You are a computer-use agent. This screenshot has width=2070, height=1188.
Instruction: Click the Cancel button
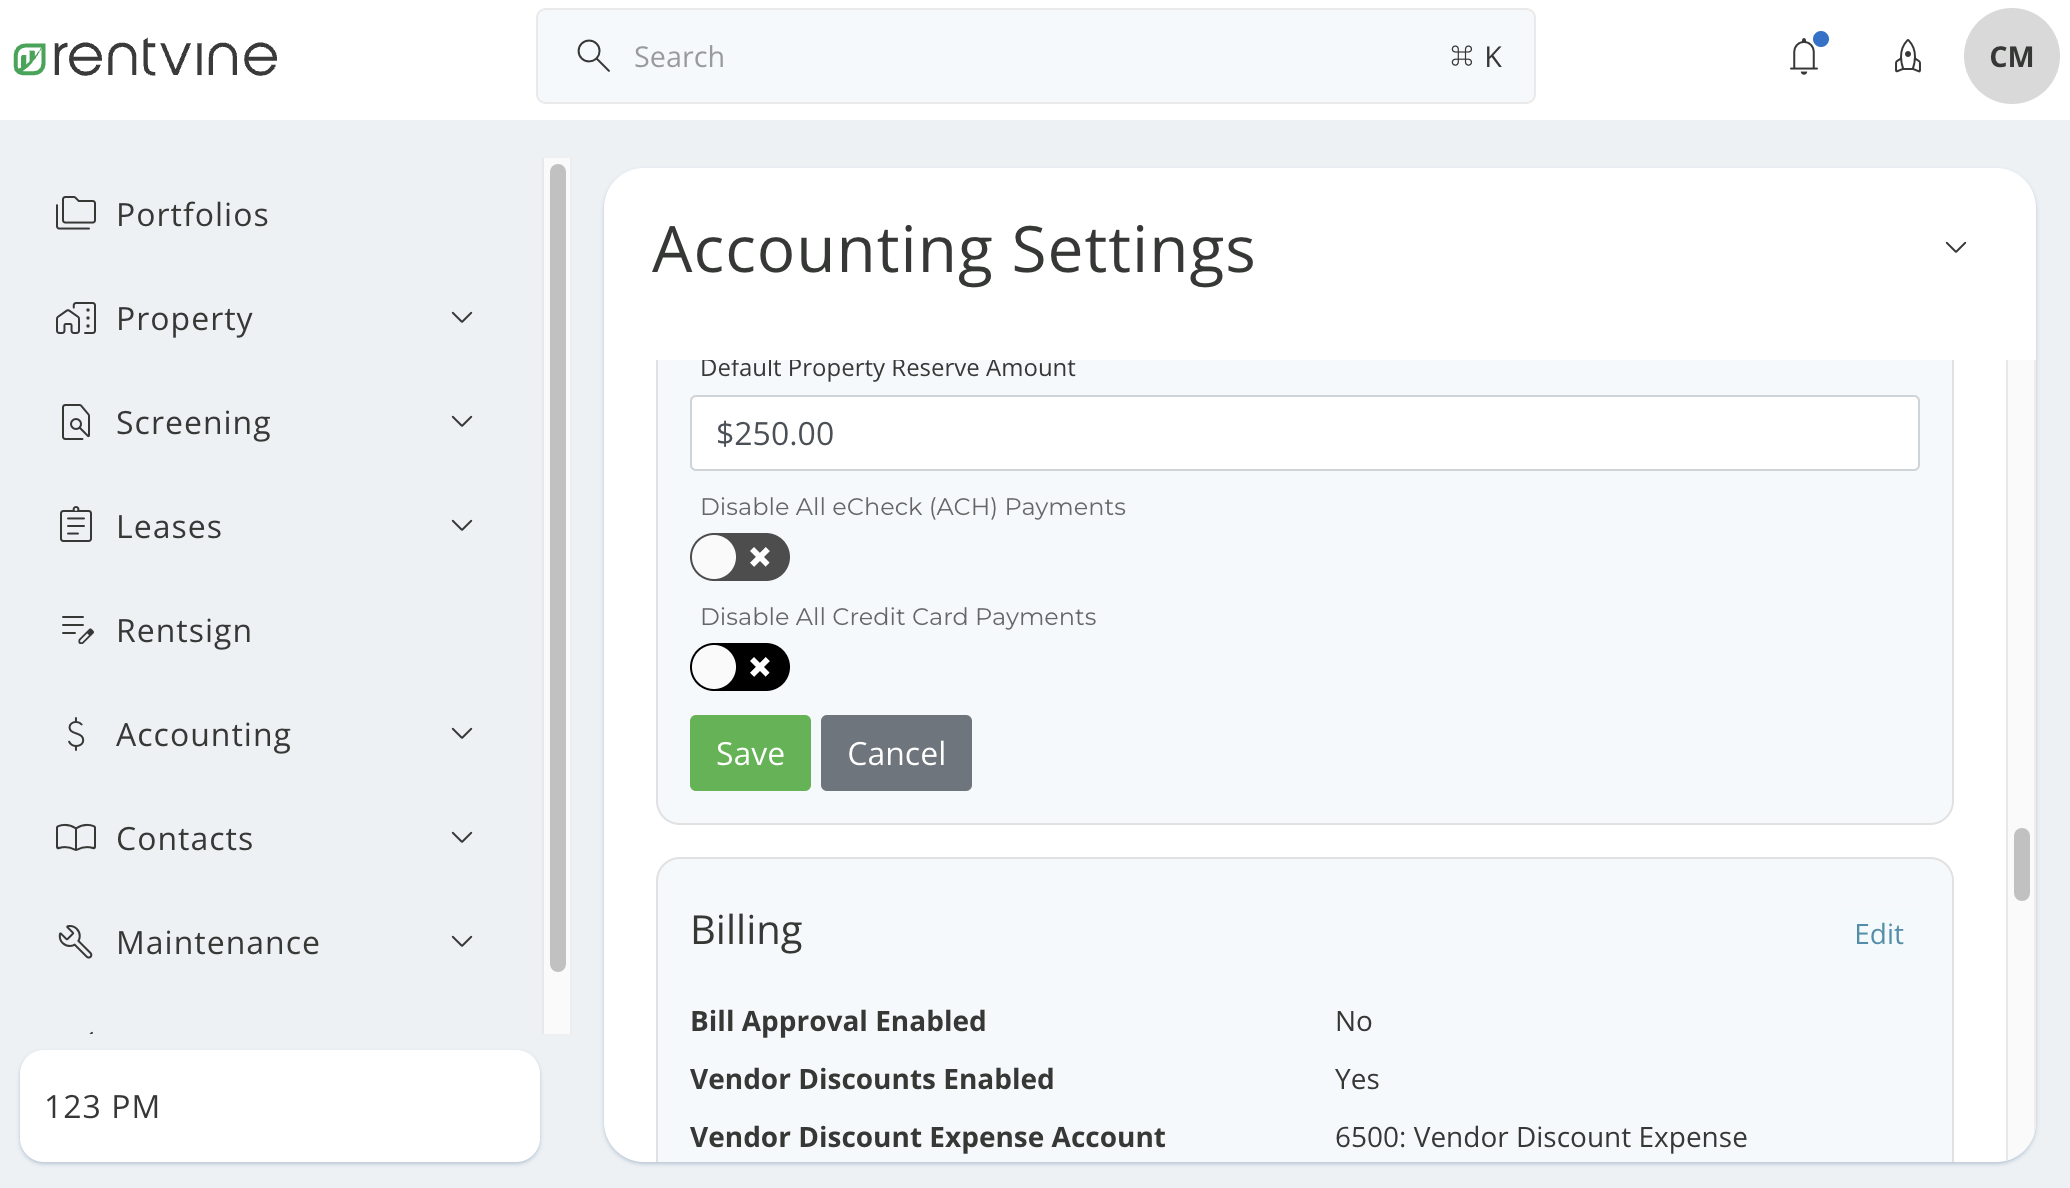point(896,753)
